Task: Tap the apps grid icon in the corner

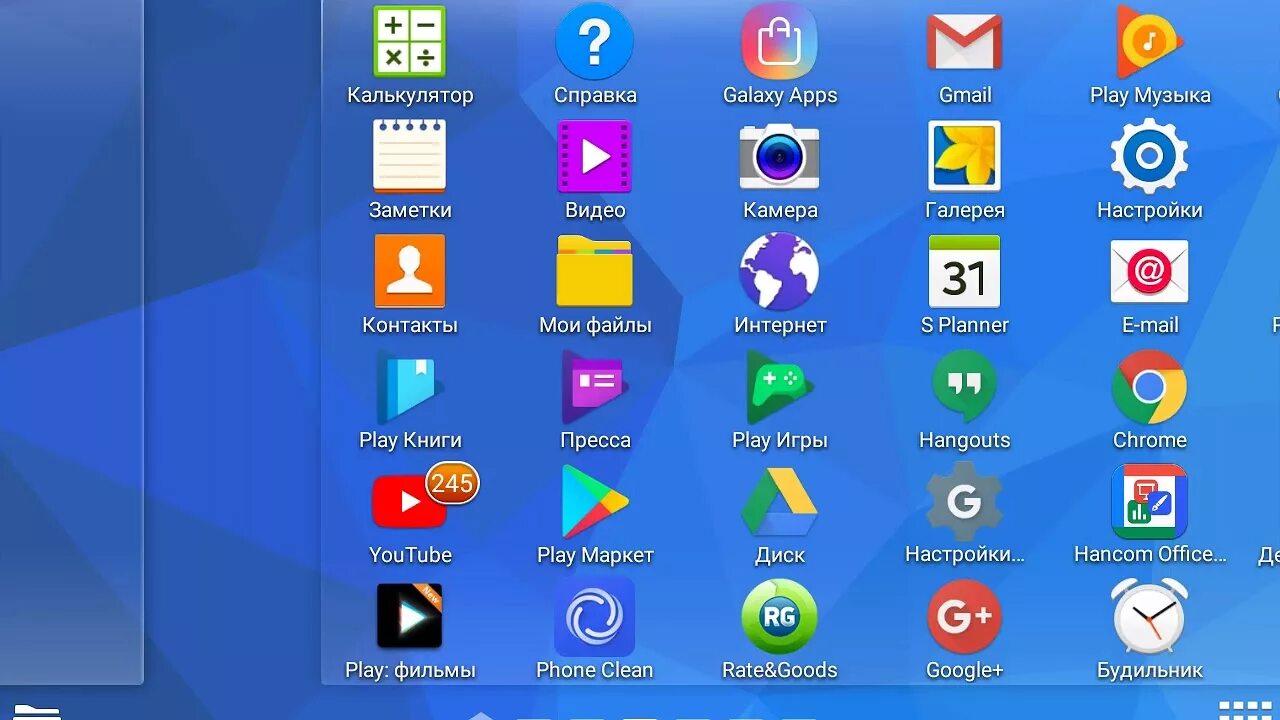Action: pos(1245,710)
